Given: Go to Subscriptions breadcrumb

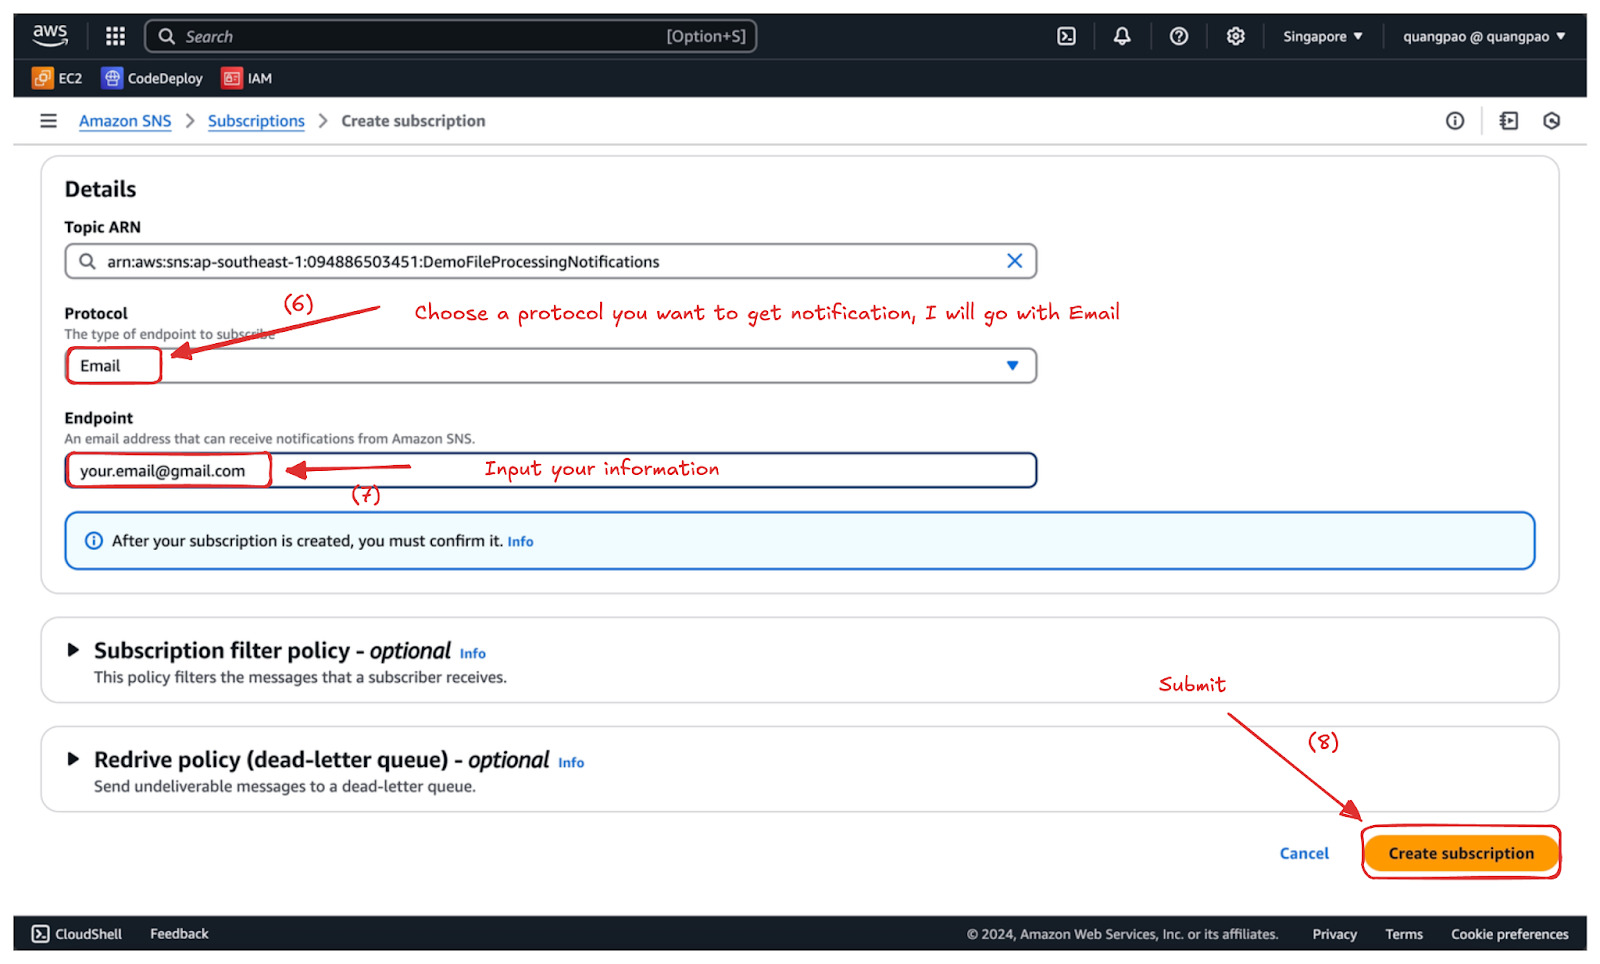Looking at the screenshot, I should tap(256, 121).
